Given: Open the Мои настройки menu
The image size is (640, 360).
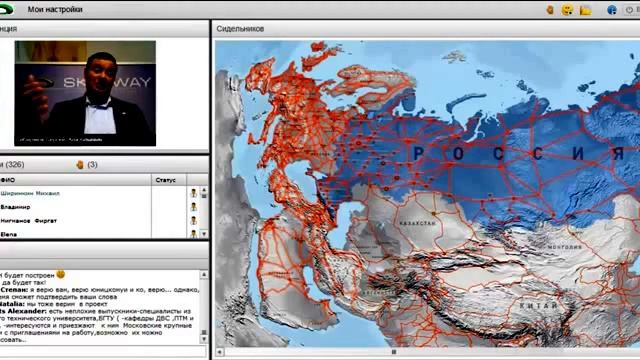Looking at the screenshot, I should 55,9.
